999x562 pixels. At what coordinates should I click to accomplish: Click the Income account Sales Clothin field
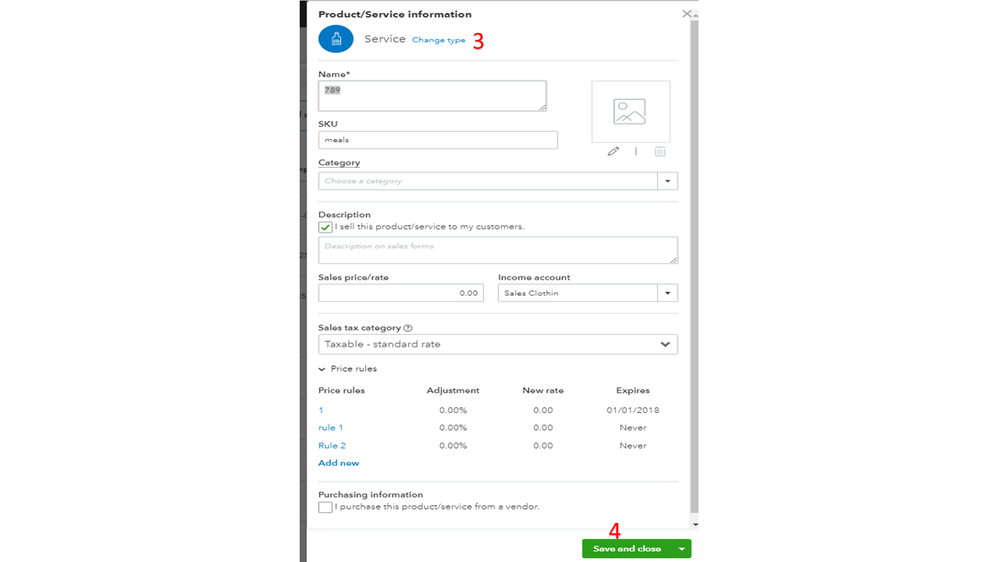pos(578,293)
